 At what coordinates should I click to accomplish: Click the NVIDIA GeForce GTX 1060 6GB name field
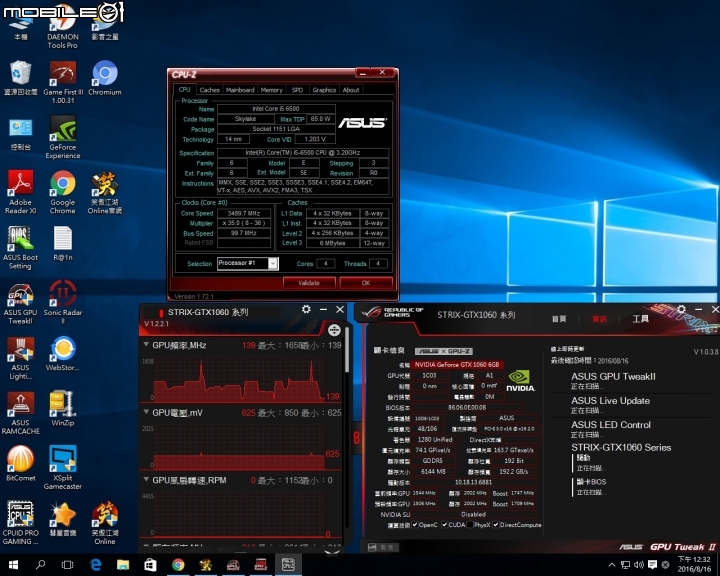tap(457, 364)
